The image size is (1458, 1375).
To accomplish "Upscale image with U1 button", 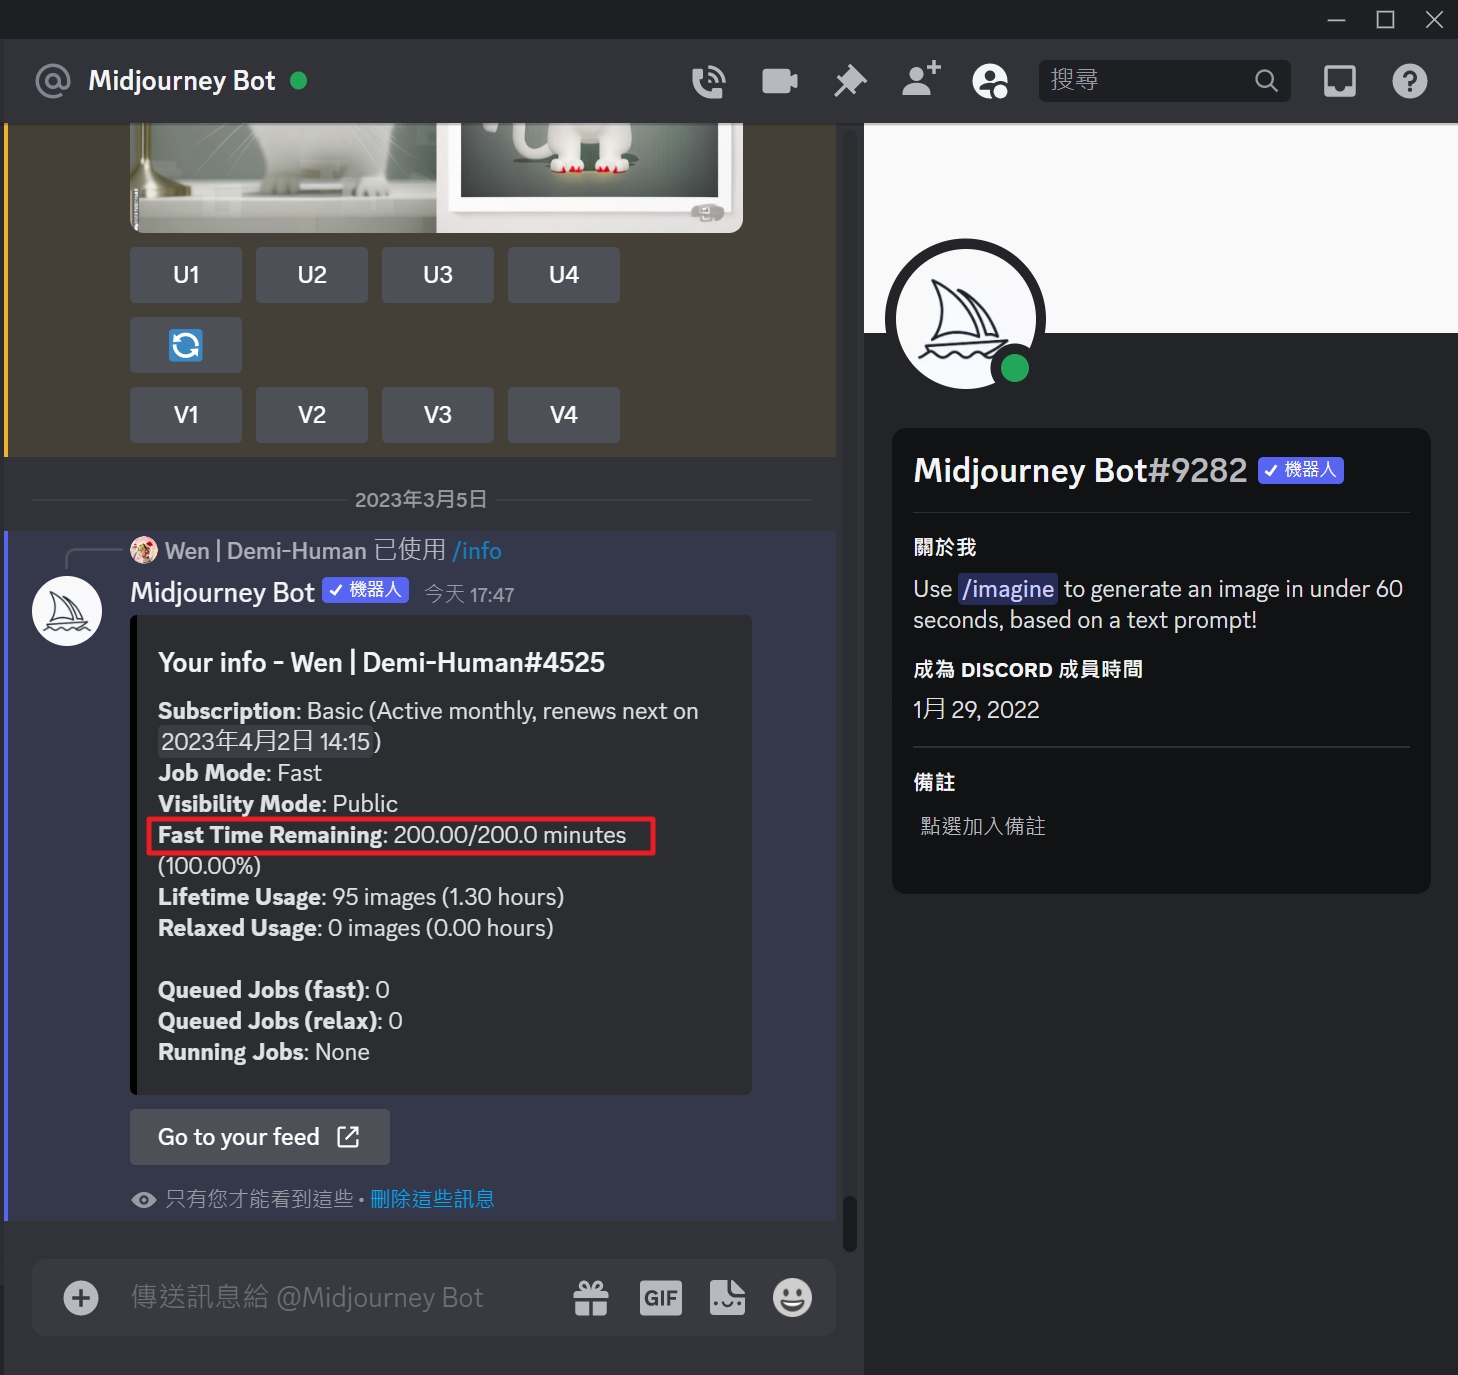I will 186,275.
